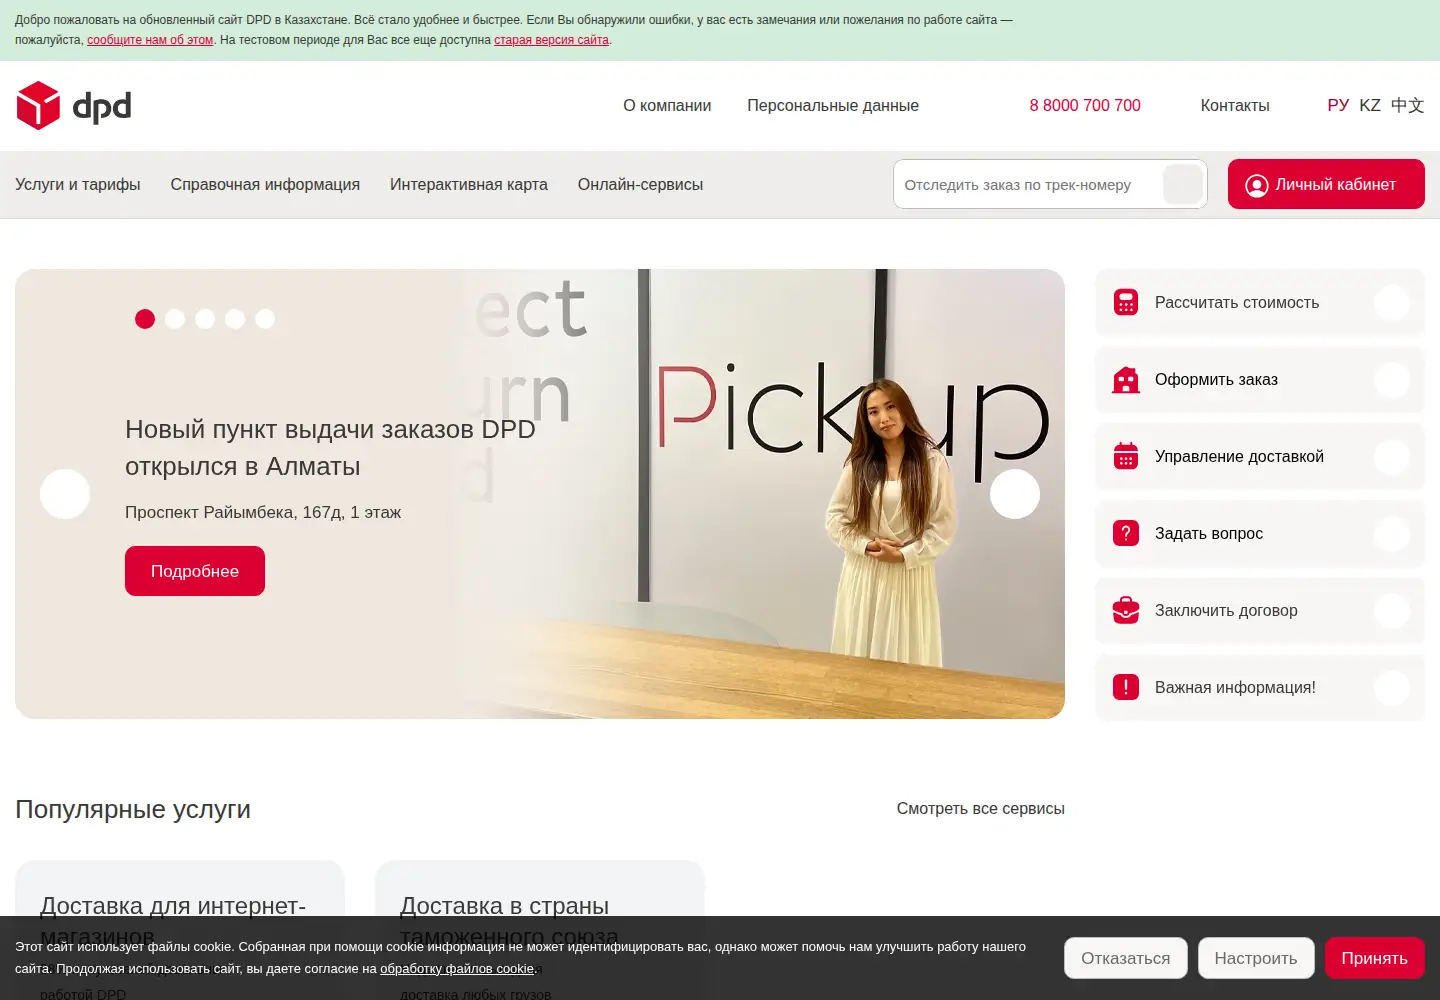Image resolution: width=1440 pixels, height=1000 pixels.
Task: Select the third carousel dot
Action: point(205,319)
